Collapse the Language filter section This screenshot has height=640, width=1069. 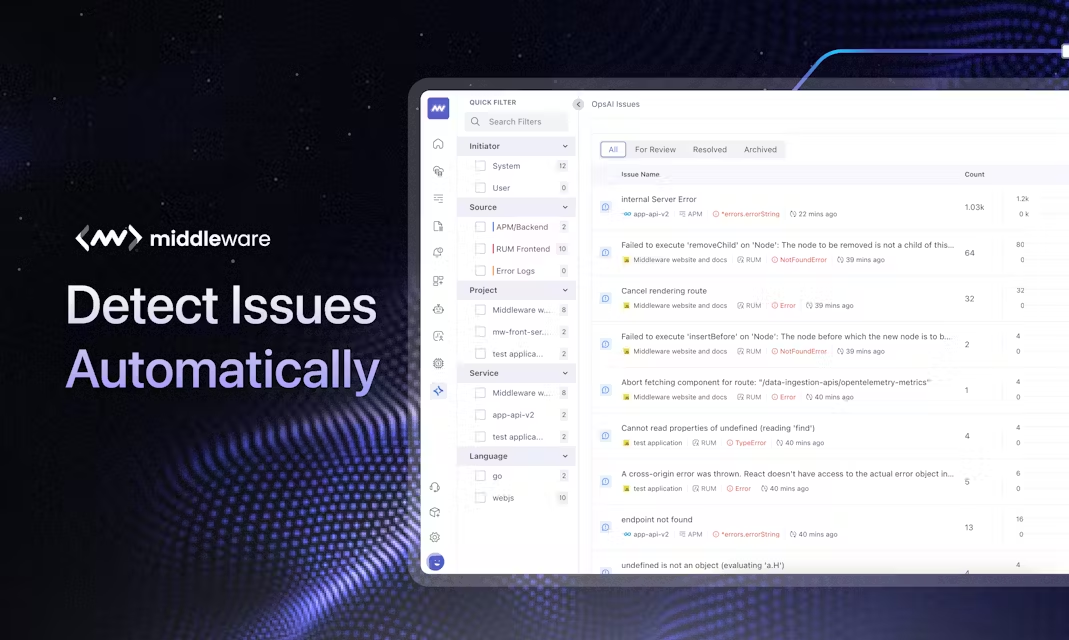pos(564,456)
